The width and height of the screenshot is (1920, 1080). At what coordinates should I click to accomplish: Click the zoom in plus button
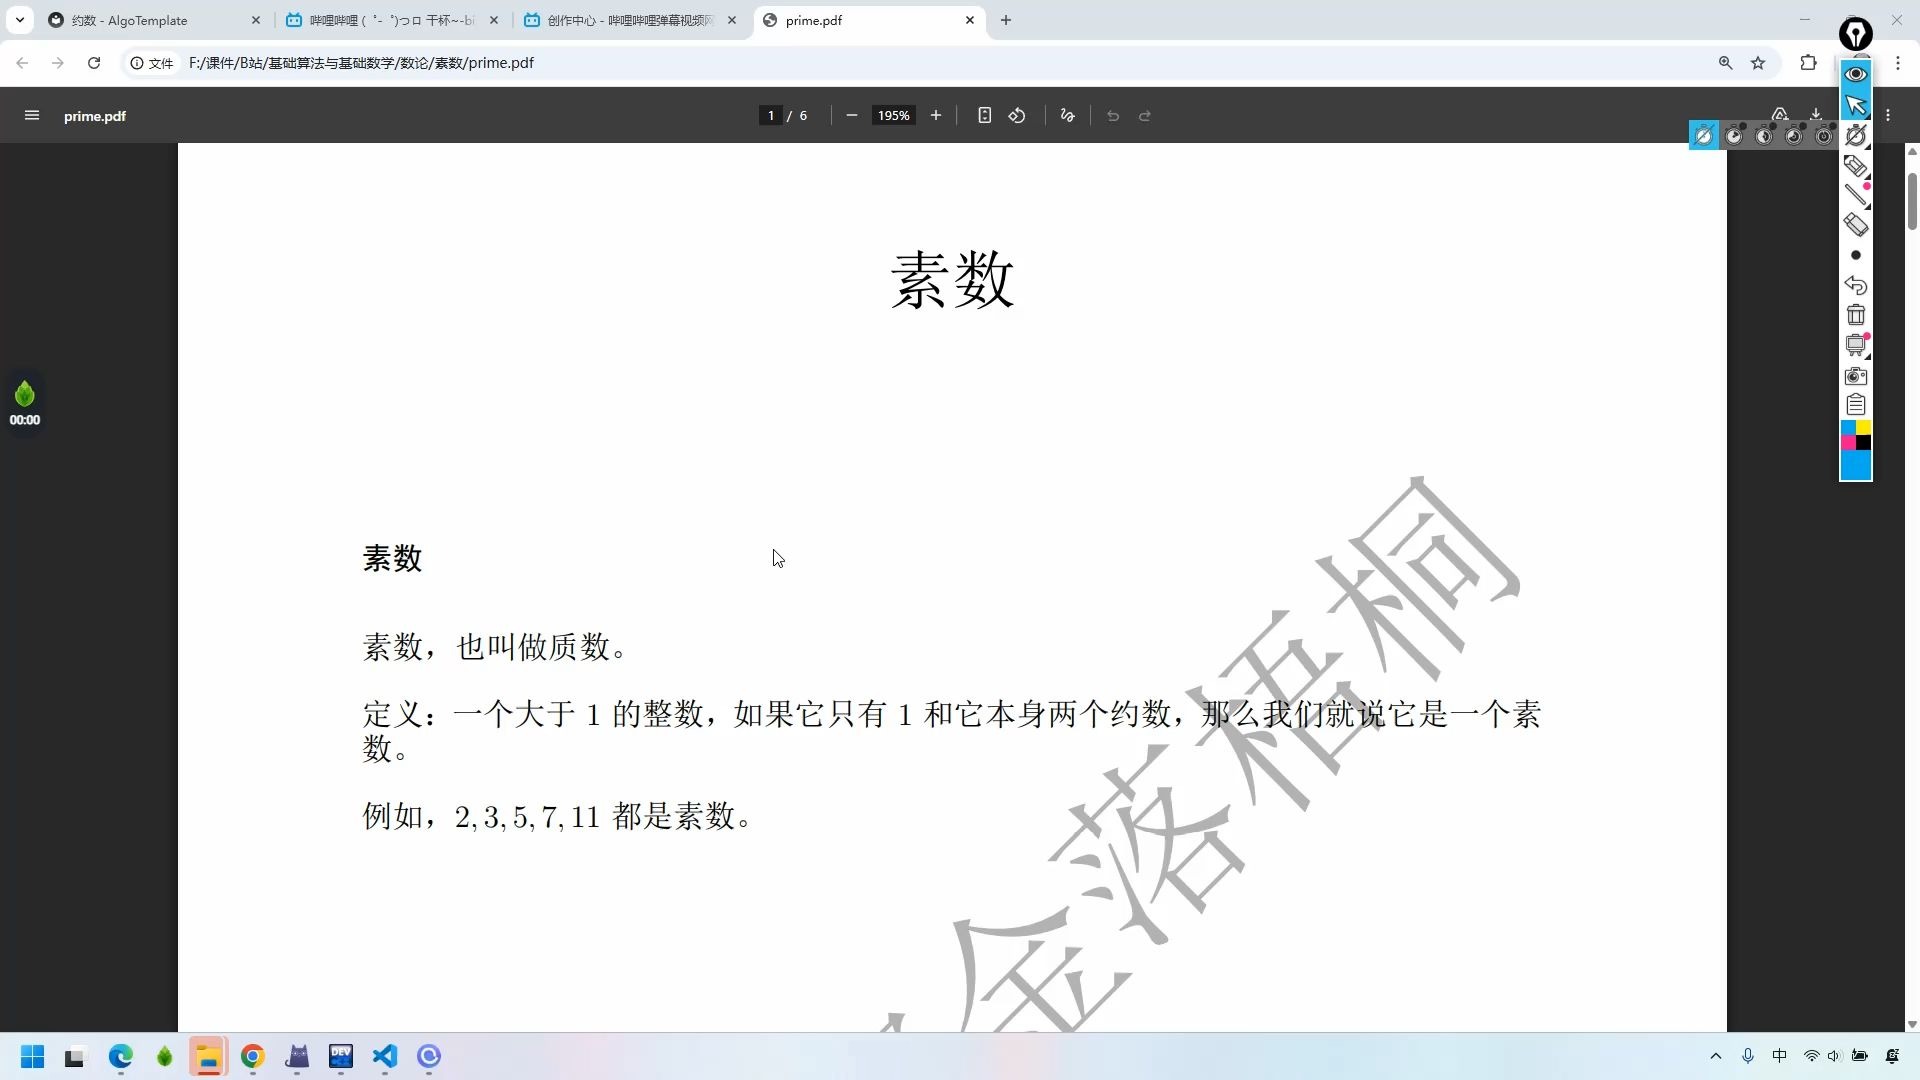[935, 115]
